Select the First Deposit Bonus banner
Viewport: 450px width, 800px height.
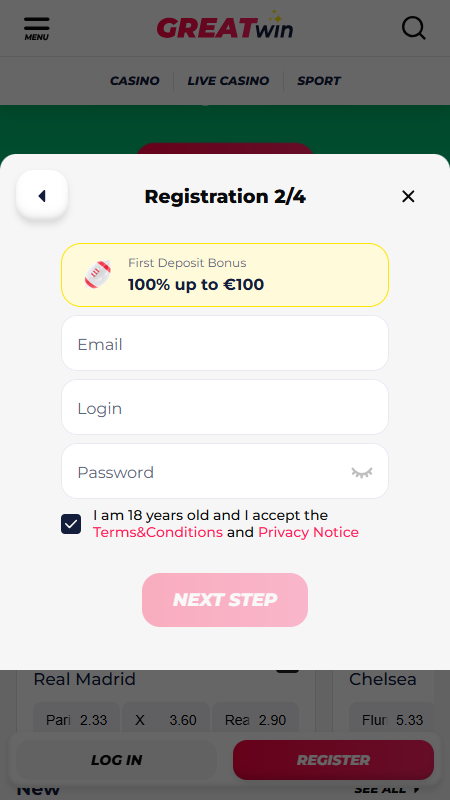[225, 275]
